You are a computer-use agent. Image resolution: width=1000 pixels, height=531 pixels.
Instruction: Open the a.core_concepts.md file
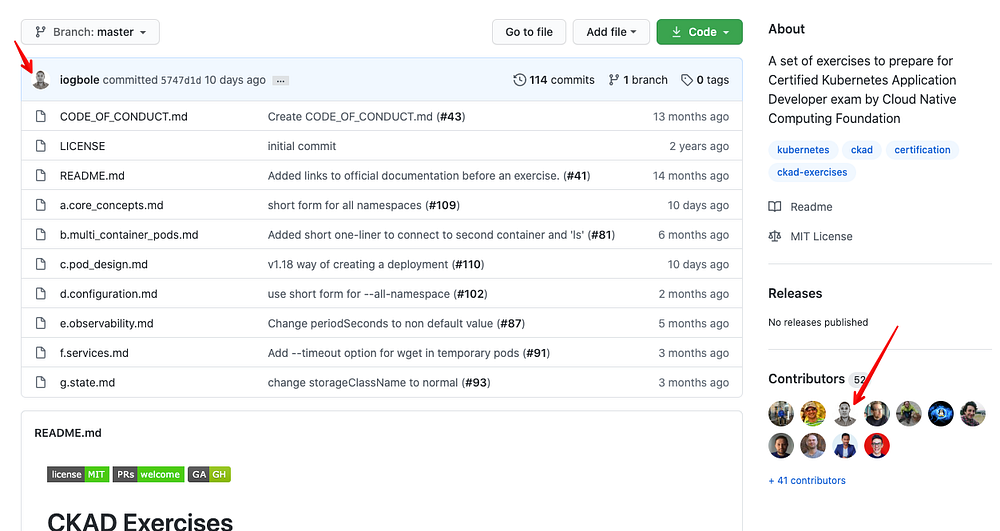click(112, 205)
